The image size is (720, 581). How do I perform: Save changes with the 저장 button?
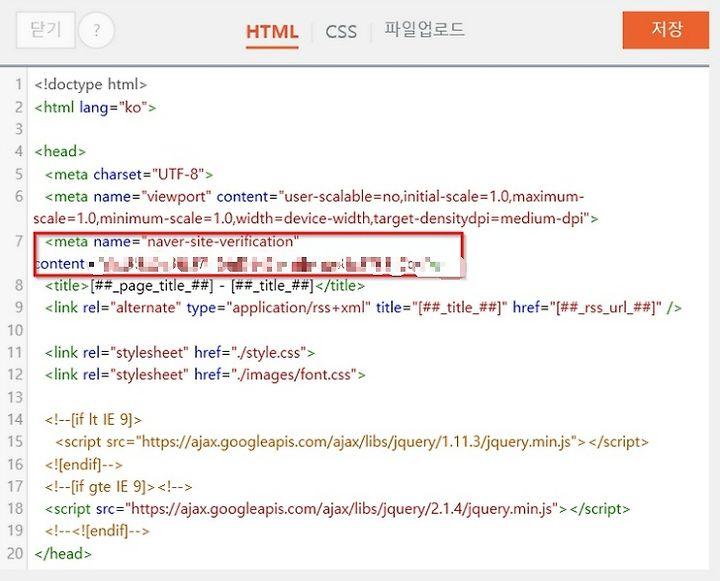pos(666,30)
